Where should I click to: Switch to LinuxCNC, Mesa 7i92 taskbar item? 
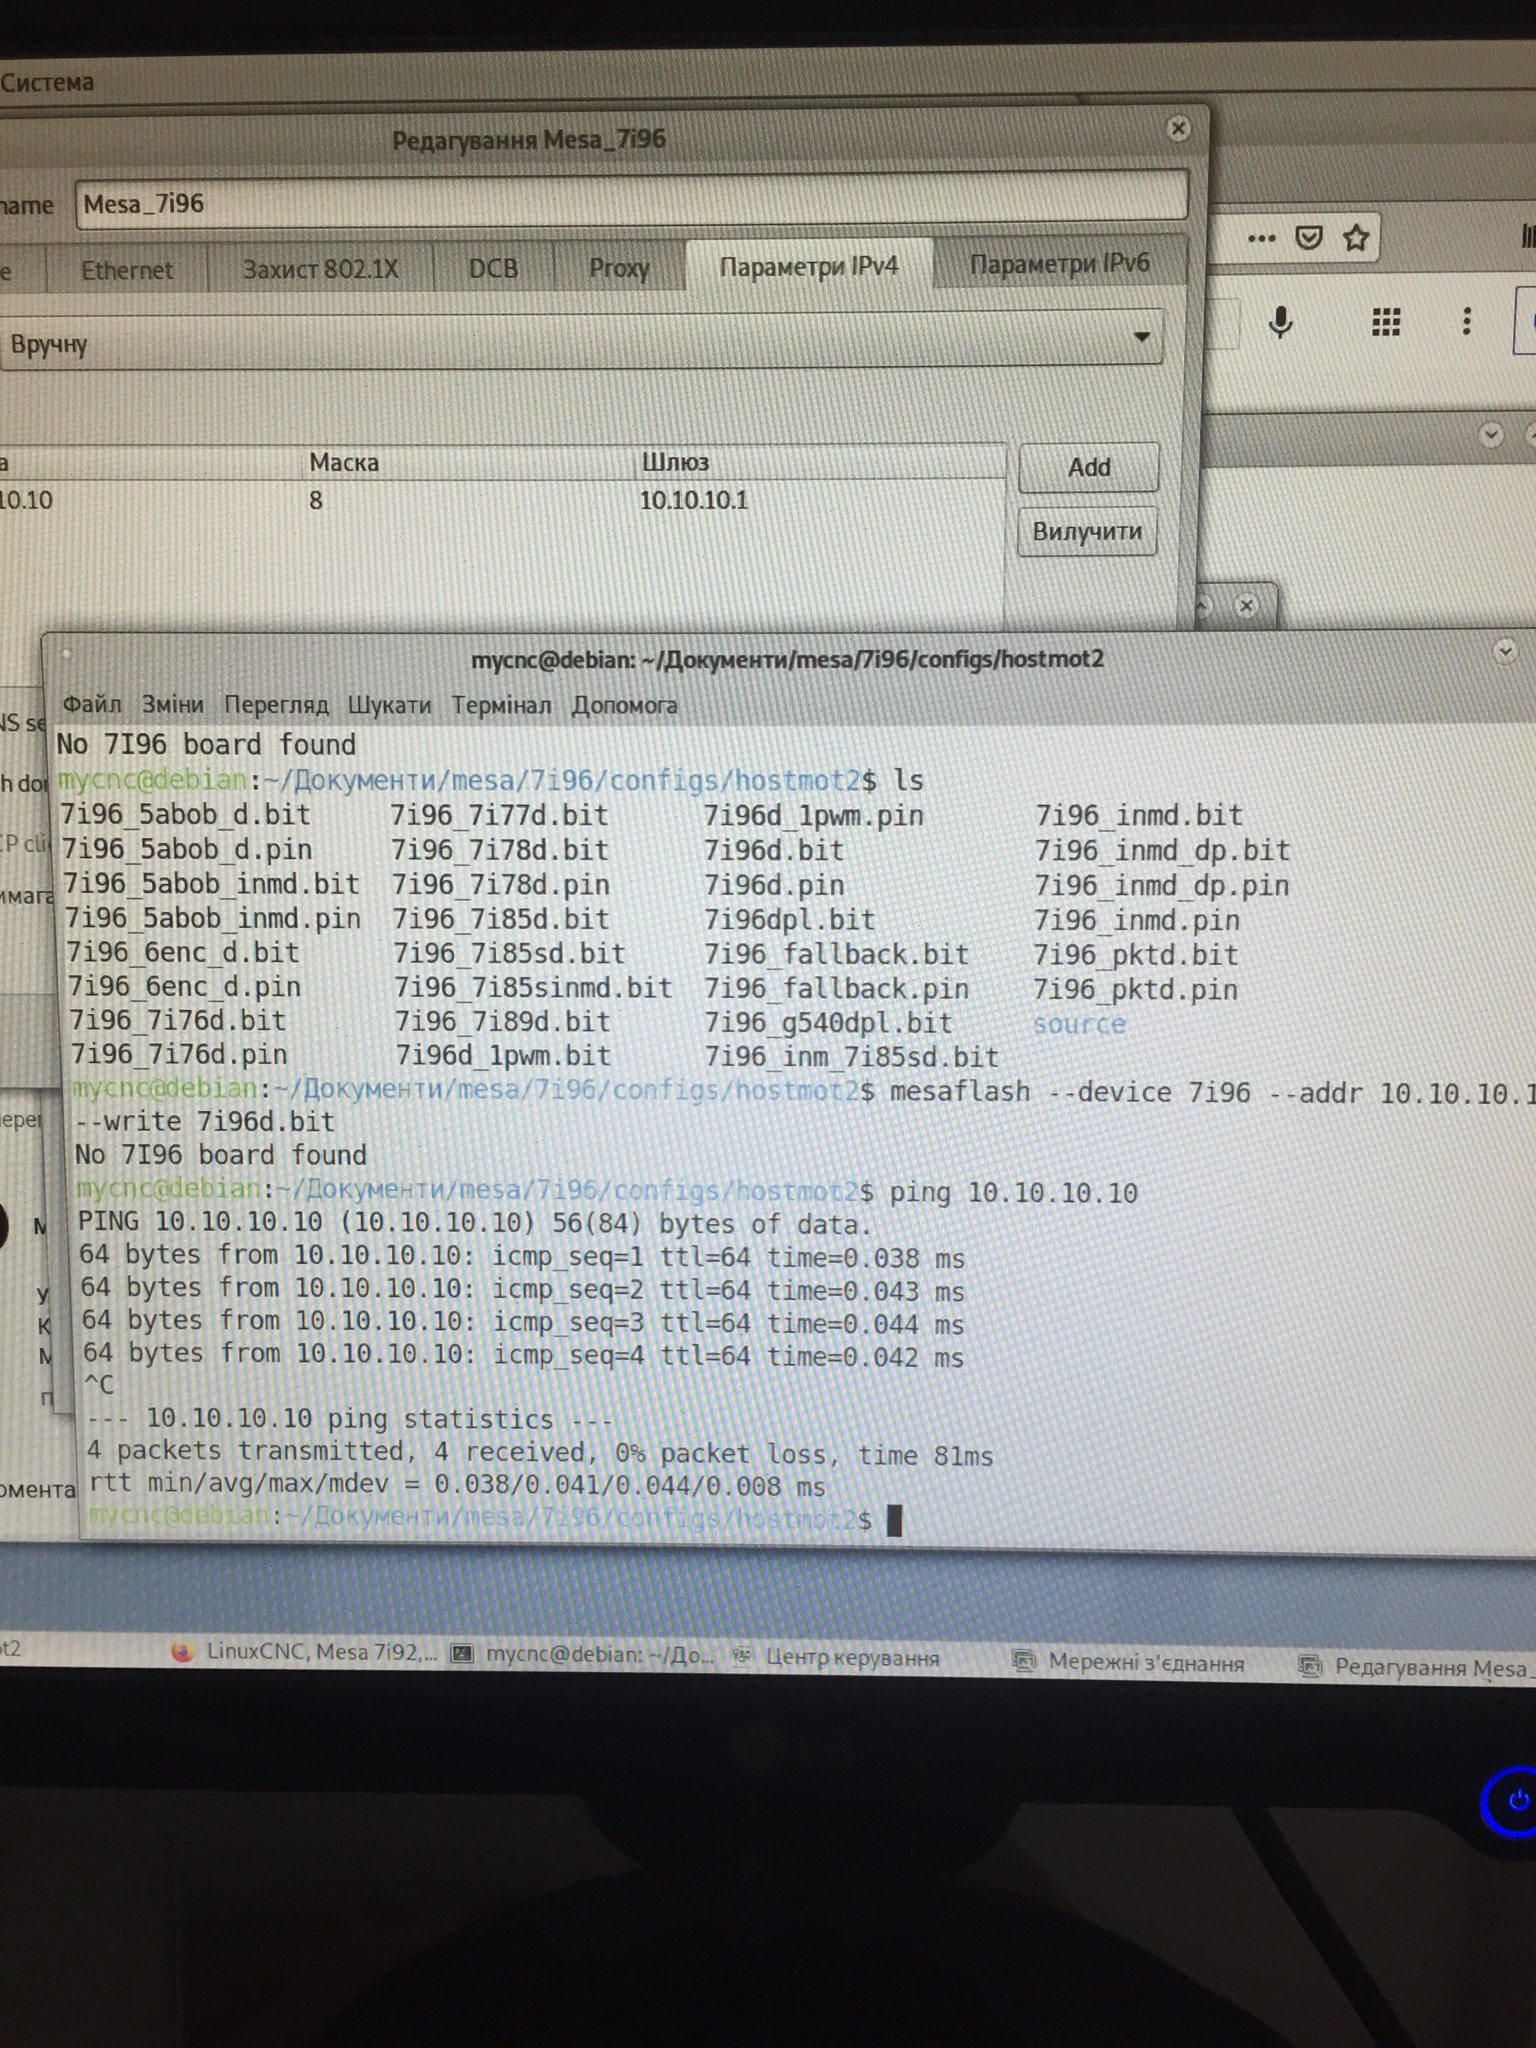(304, 1652)
